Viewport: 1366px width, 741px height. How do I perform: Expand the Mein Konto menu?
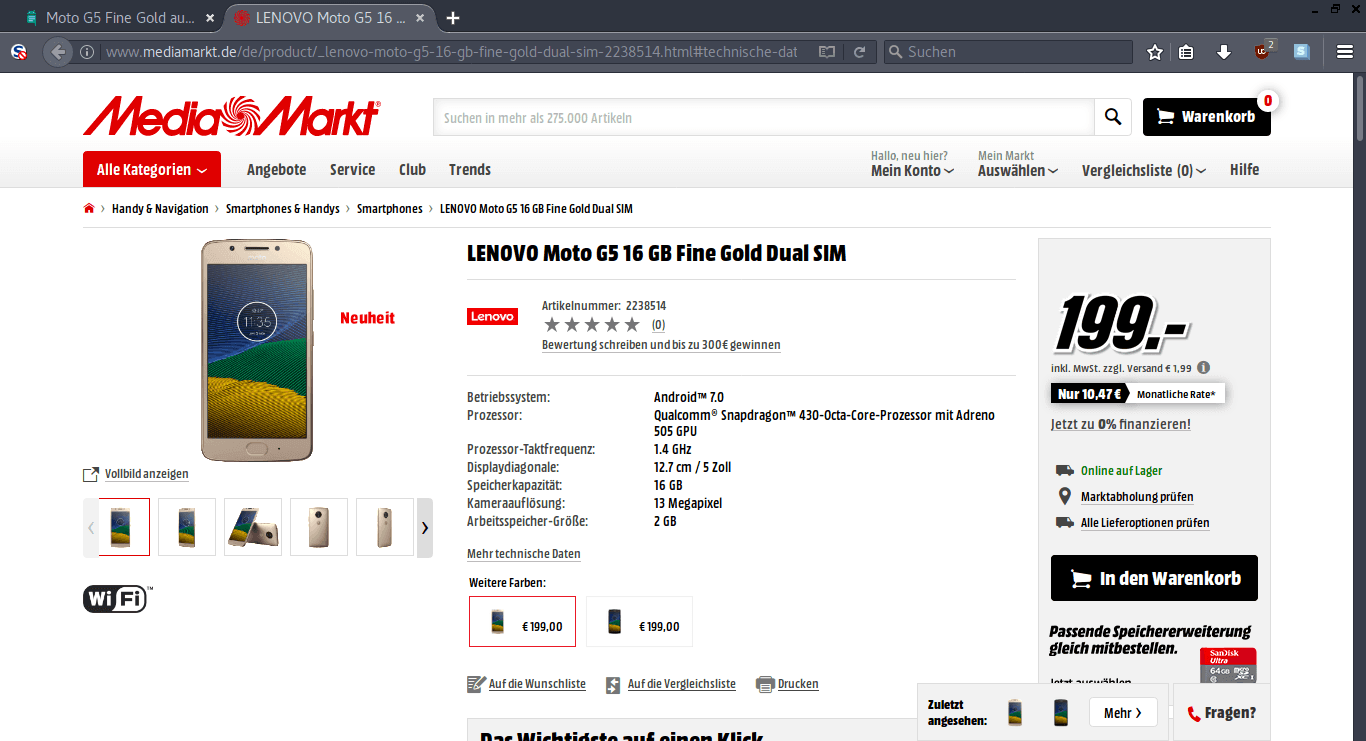click(912, 171)
